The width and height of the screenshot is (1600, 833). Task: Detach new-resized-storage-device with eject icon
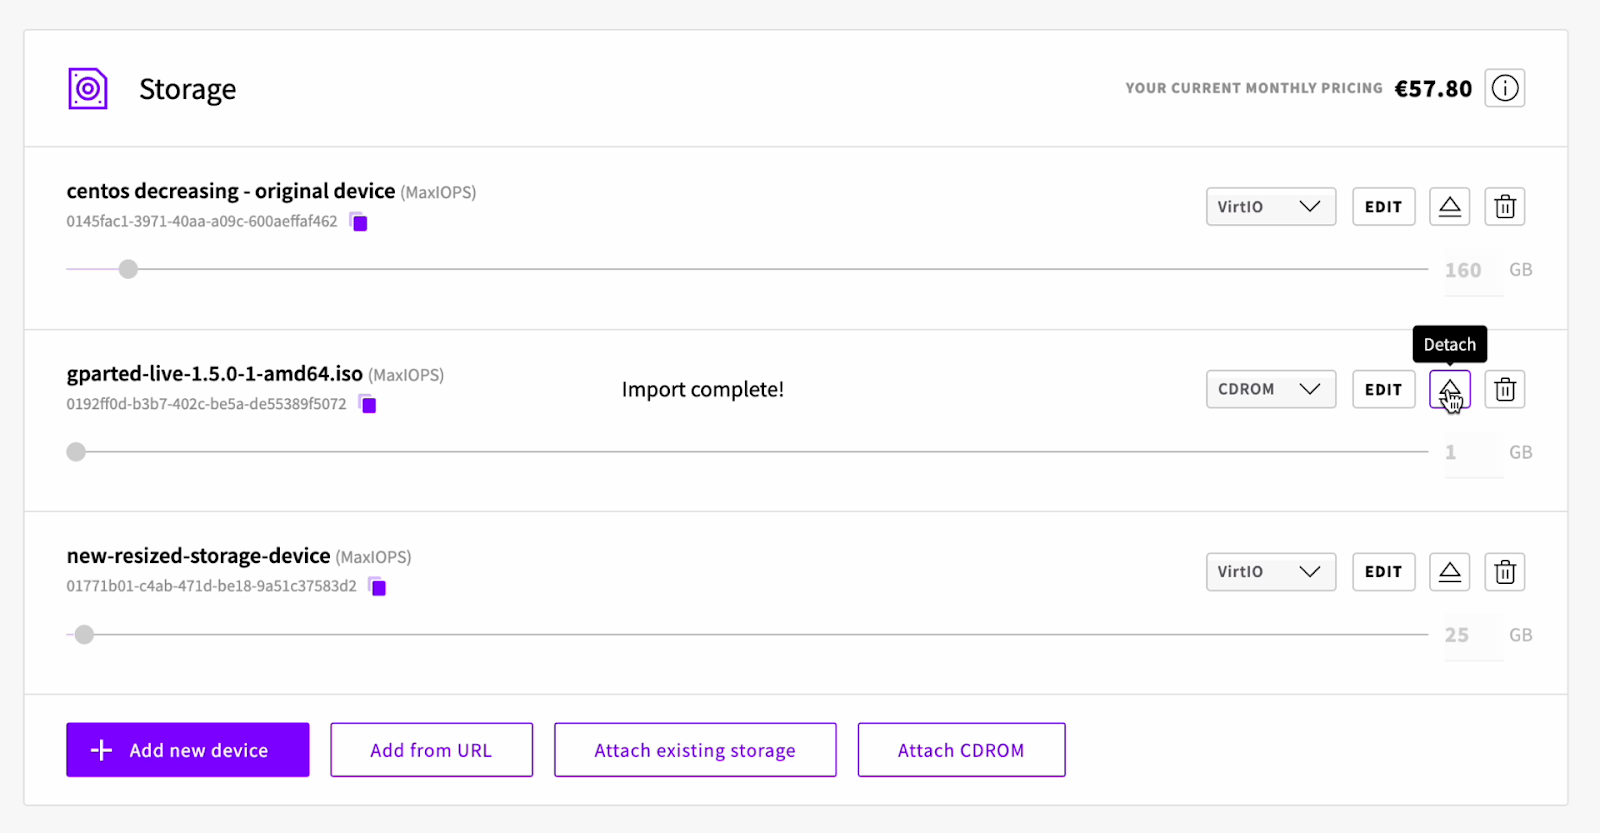tap(1449, 572)
